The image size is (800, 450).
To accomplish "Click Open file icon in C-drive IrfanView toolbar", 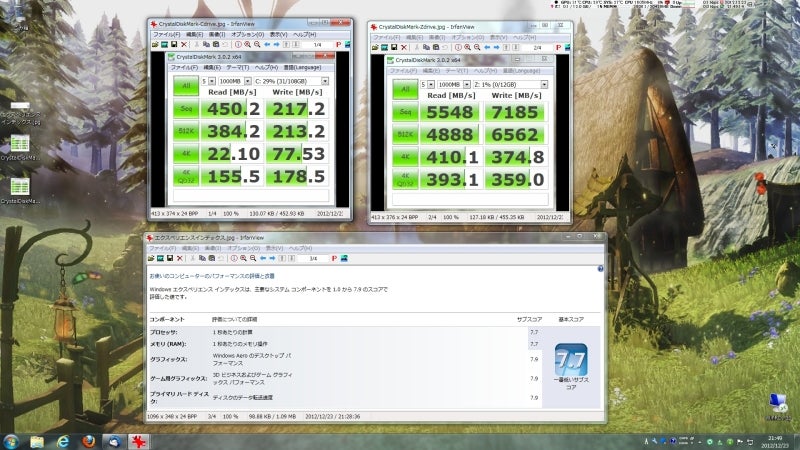I will [155, 45].
